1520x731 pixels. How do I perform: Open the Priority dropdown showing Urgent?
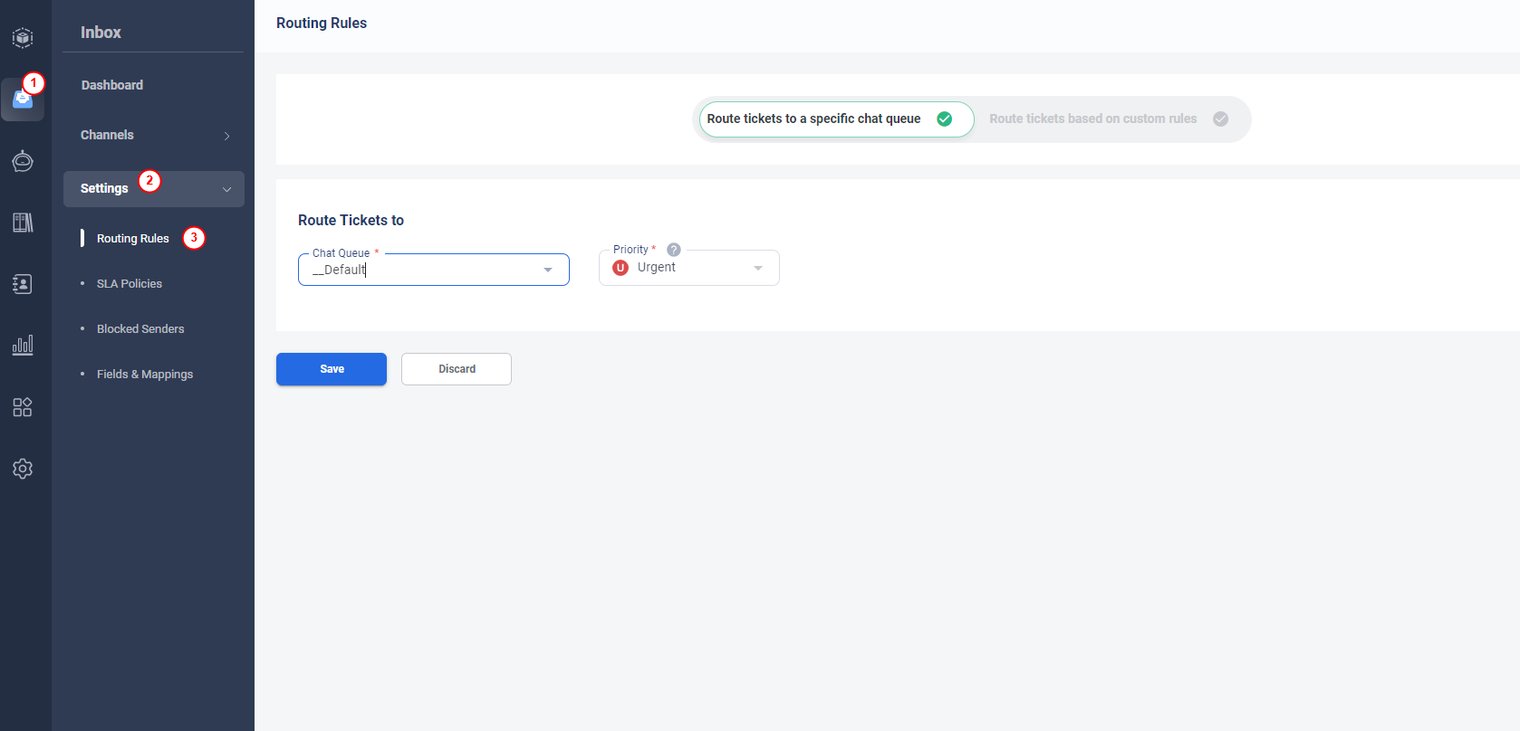click(x=689, y=268)
